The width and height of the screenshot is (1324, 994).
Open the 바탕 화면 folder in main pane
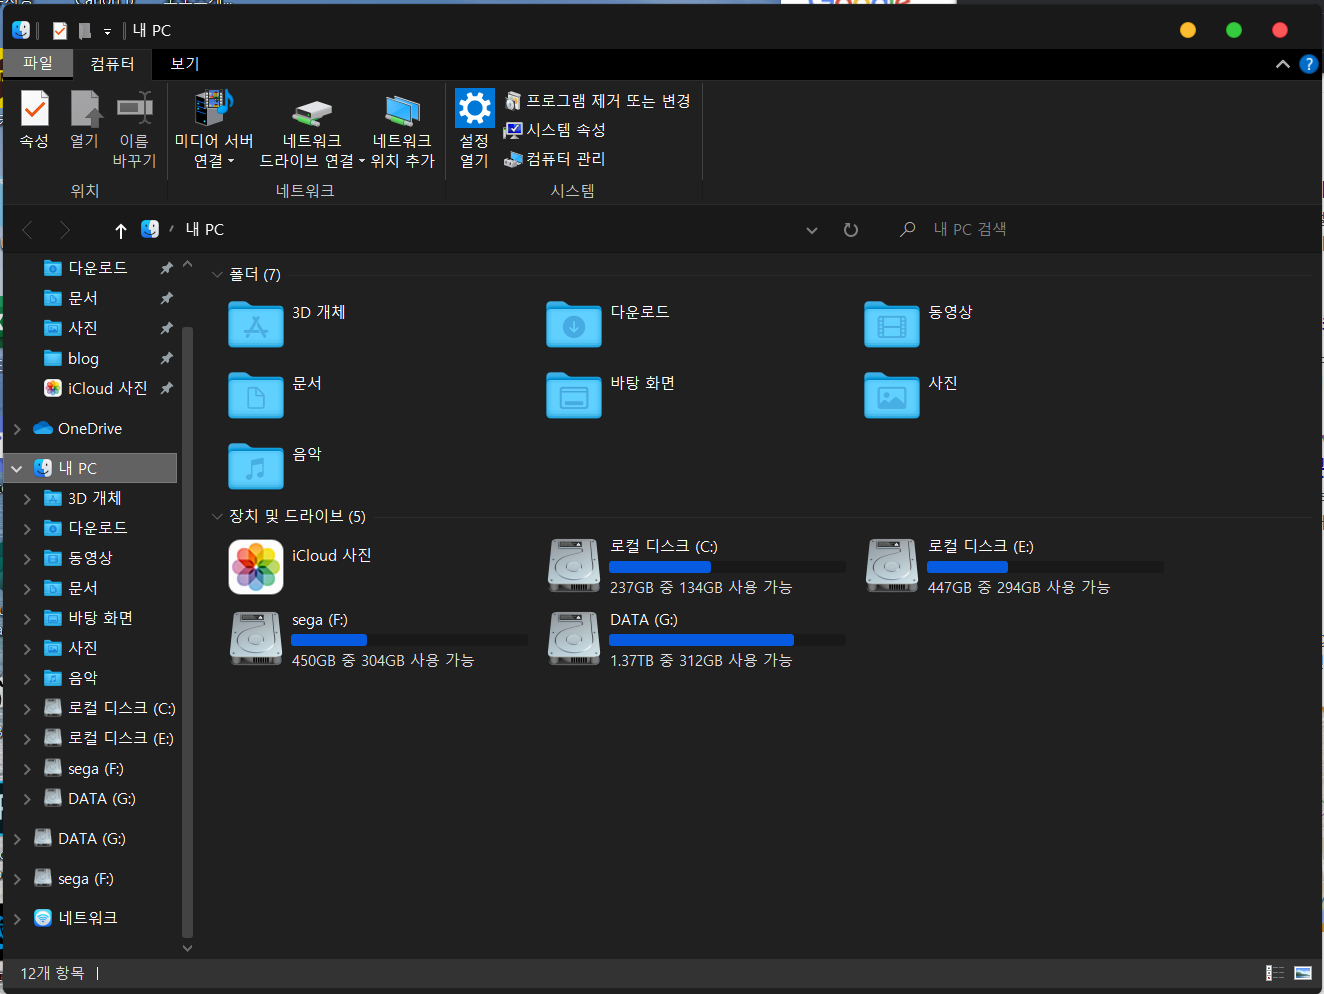(x=574, y=395)
